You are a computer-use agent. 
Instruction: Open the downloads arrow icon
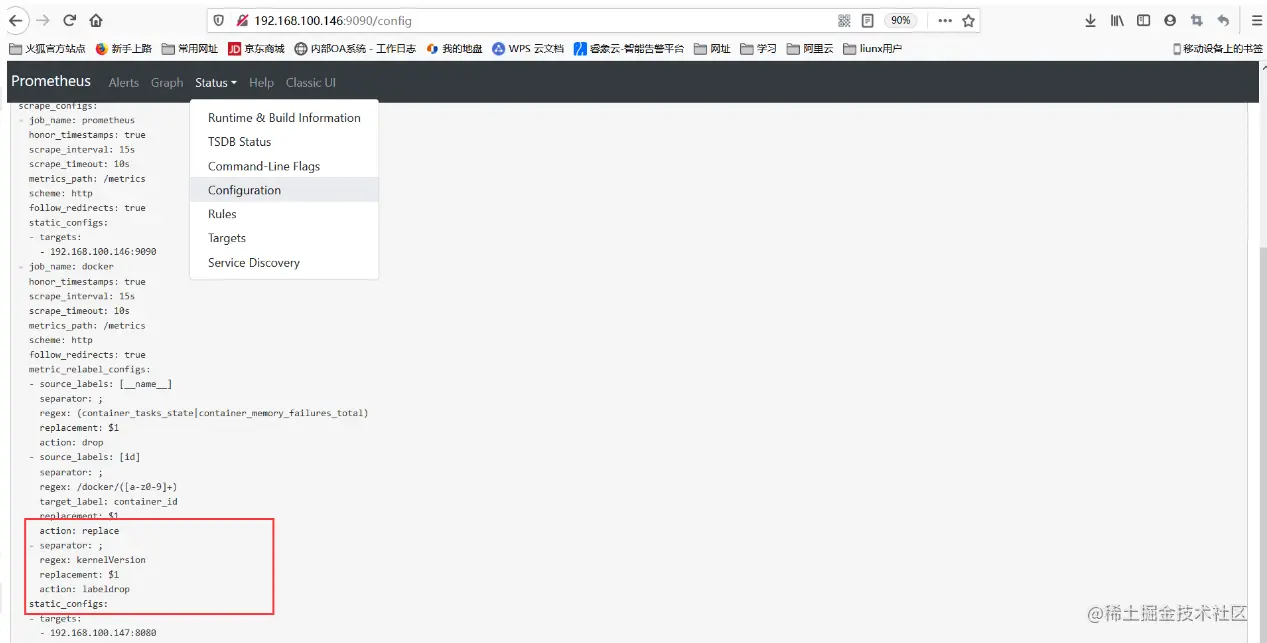tap(1090, 20)
